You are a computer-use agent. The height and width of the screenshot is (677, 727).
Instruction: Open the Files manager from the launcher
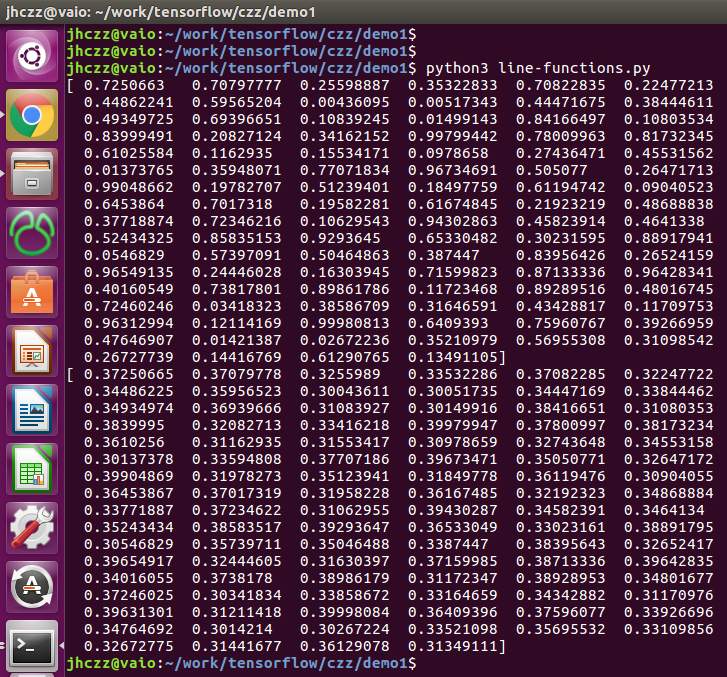point(32,174)
